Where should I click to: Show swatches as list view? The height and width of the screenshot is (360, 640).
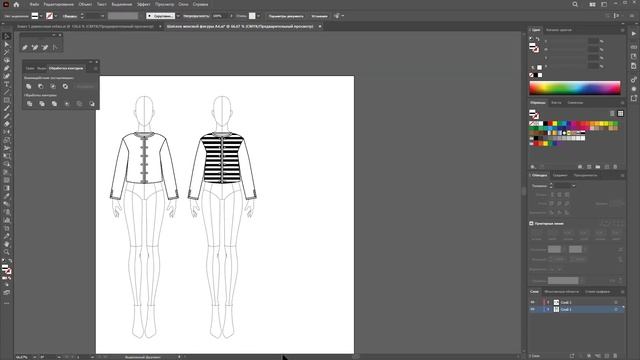click(x=612, y=113)
